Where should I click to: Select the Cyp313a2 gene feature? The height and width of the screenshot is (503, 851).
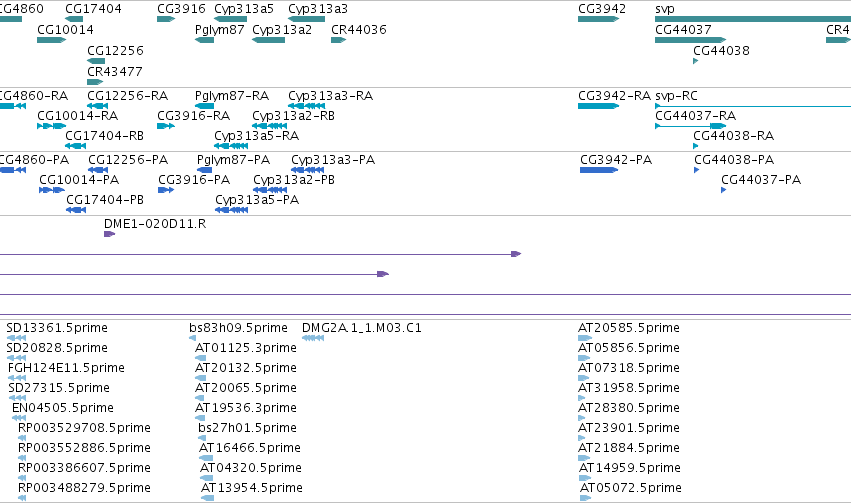(x=269, y=40)
